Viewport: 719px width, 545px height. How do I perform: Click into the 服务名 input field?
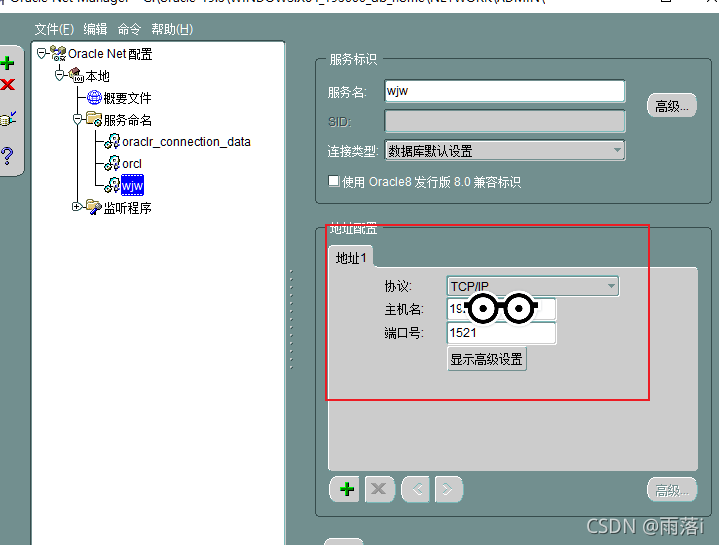click(x=505, y=91)
